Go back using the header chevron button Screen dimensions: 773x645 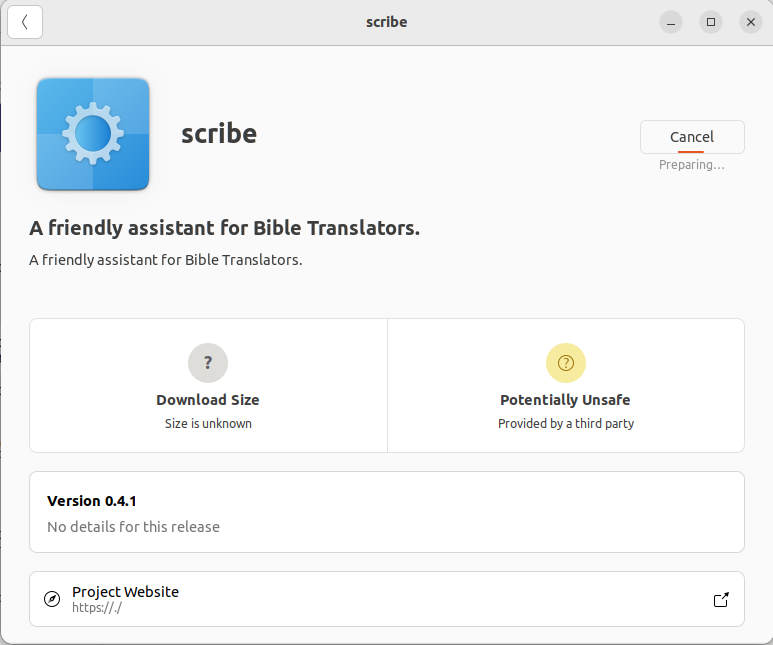(x=25, y=22)
